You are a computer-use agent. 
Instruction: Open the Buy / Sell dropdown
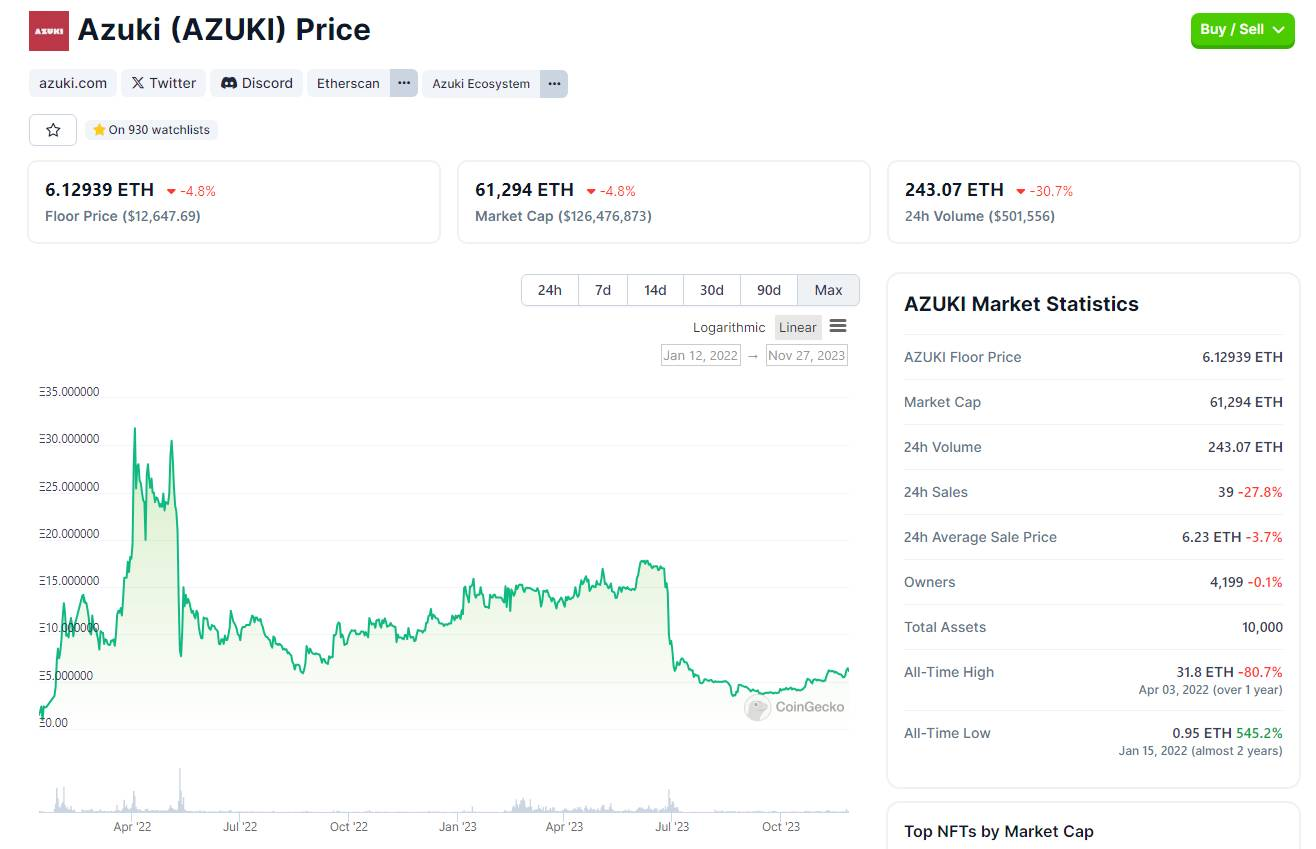click(1242, 30)
